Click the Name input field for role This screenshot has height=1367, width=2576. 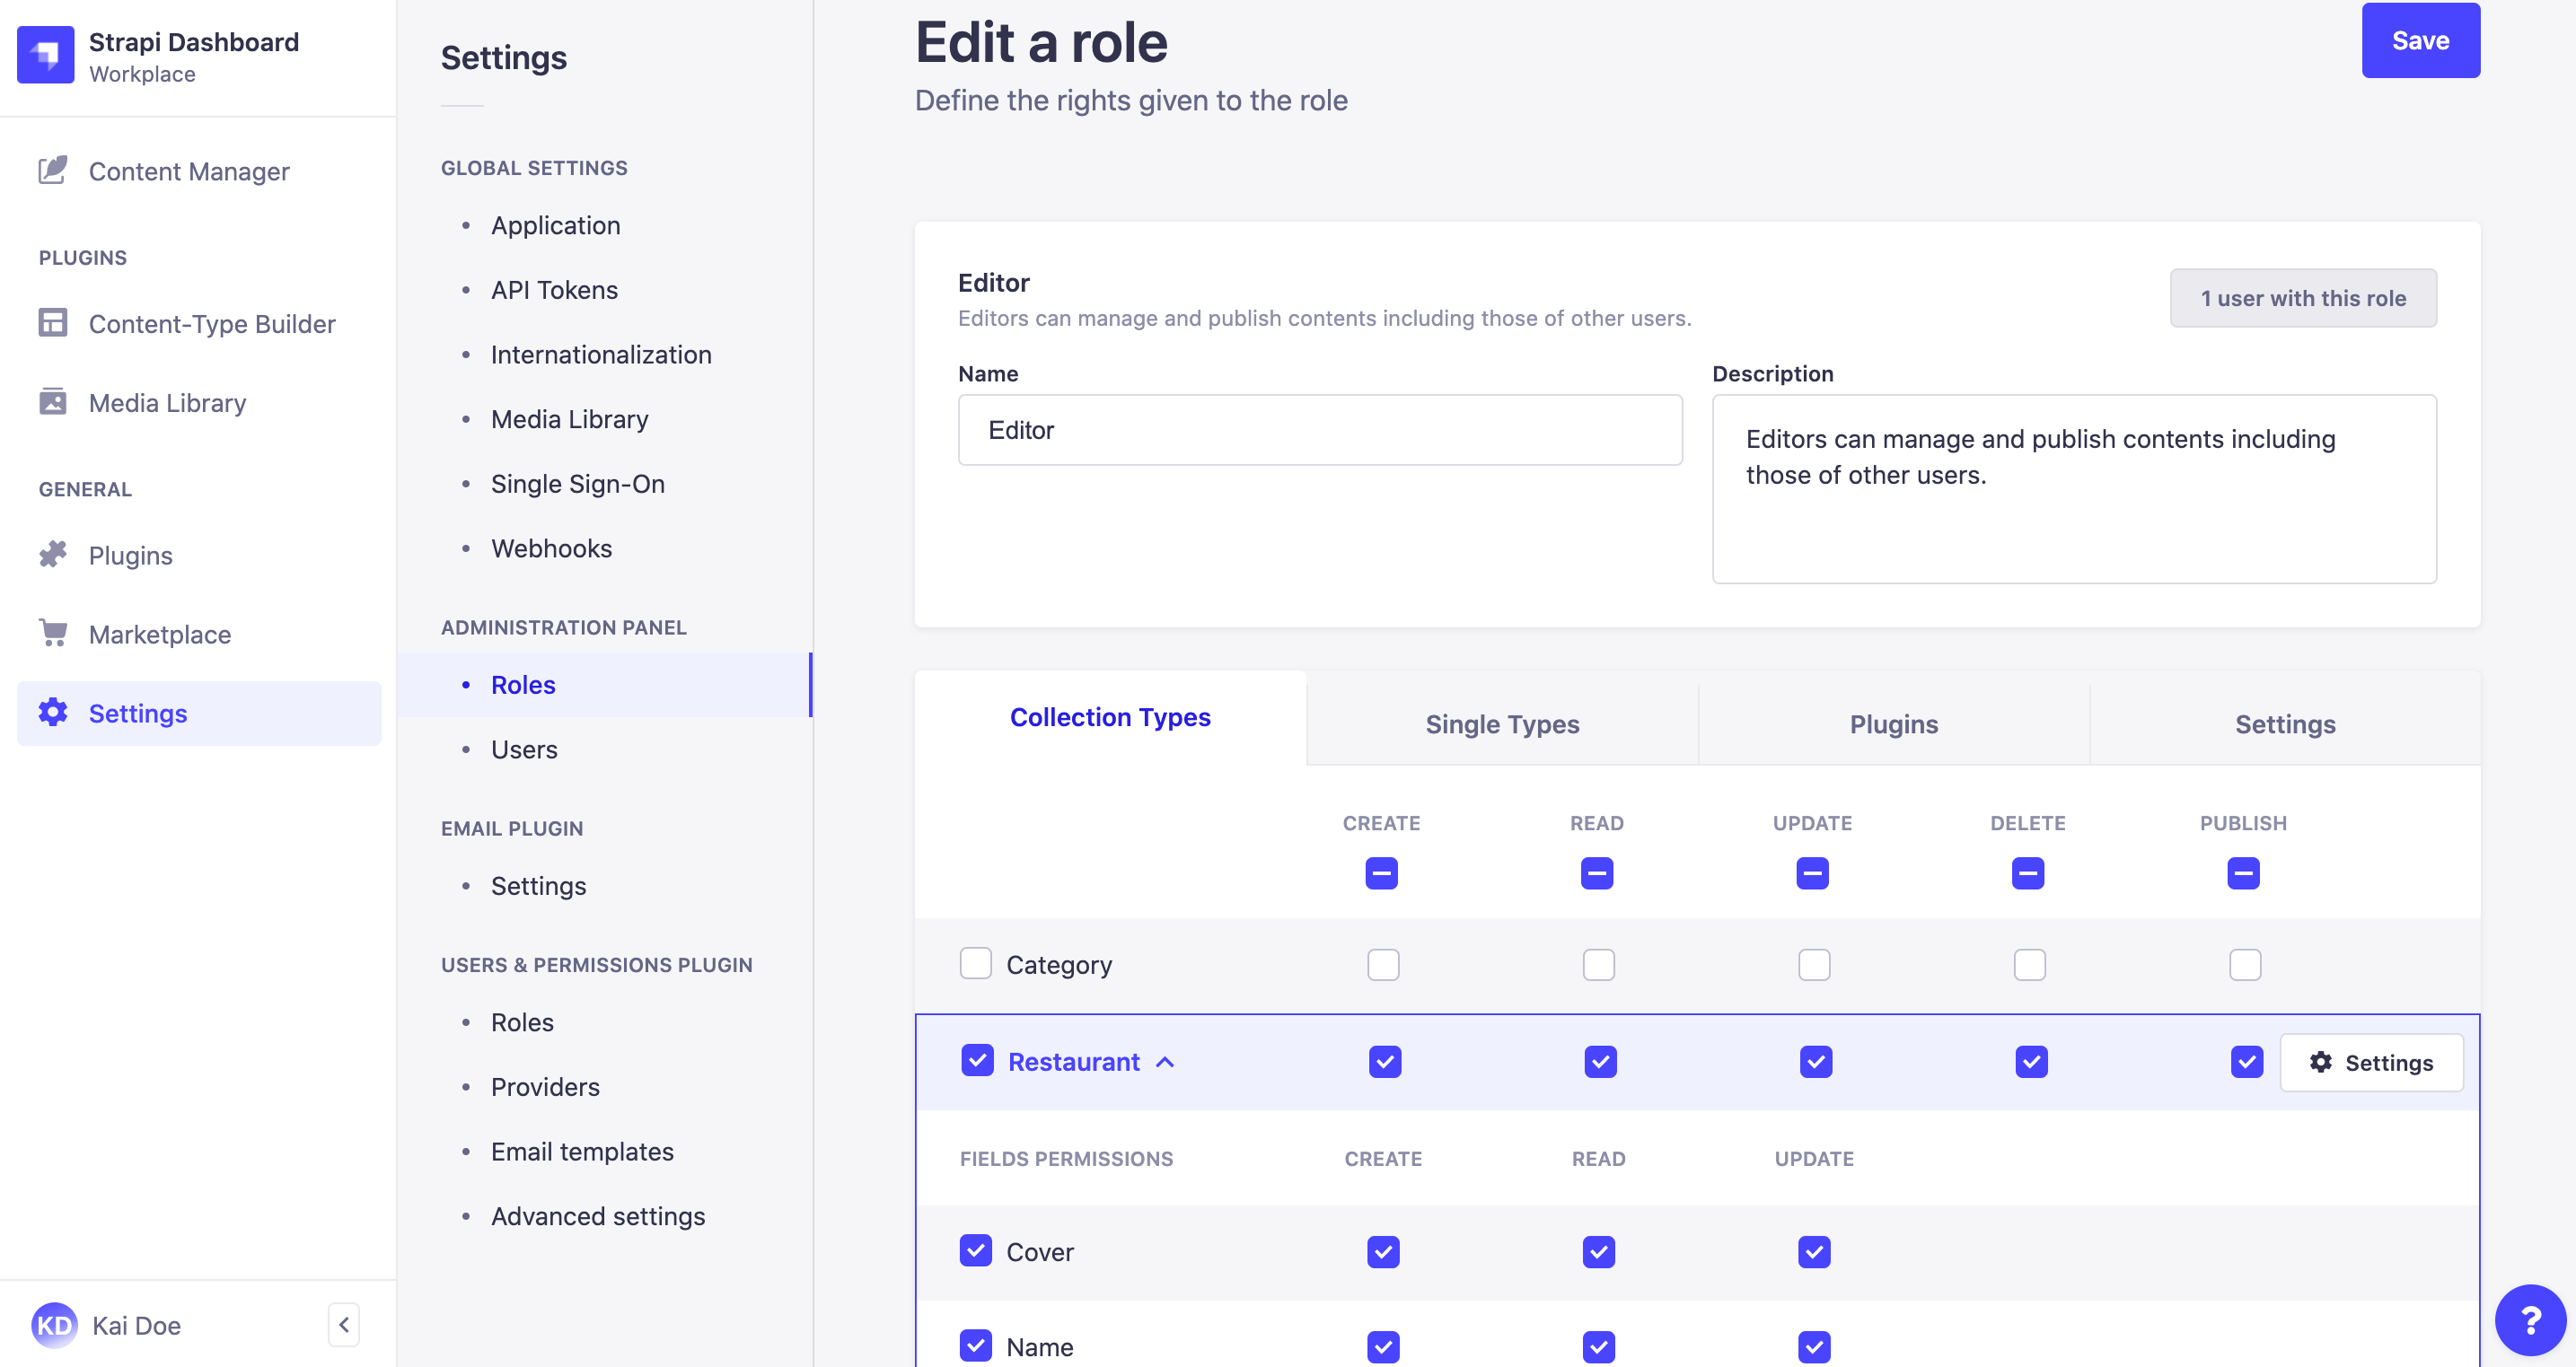(x=1321, y=429)
